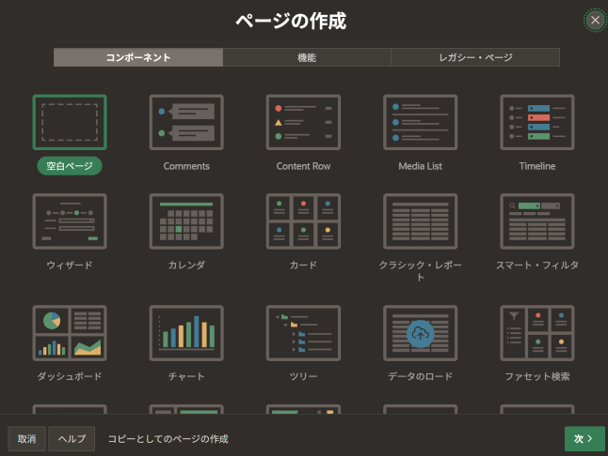Screen dimensions: 608x456
Task: Pick the Content Row page icon
Action: [x=303, y=122]
